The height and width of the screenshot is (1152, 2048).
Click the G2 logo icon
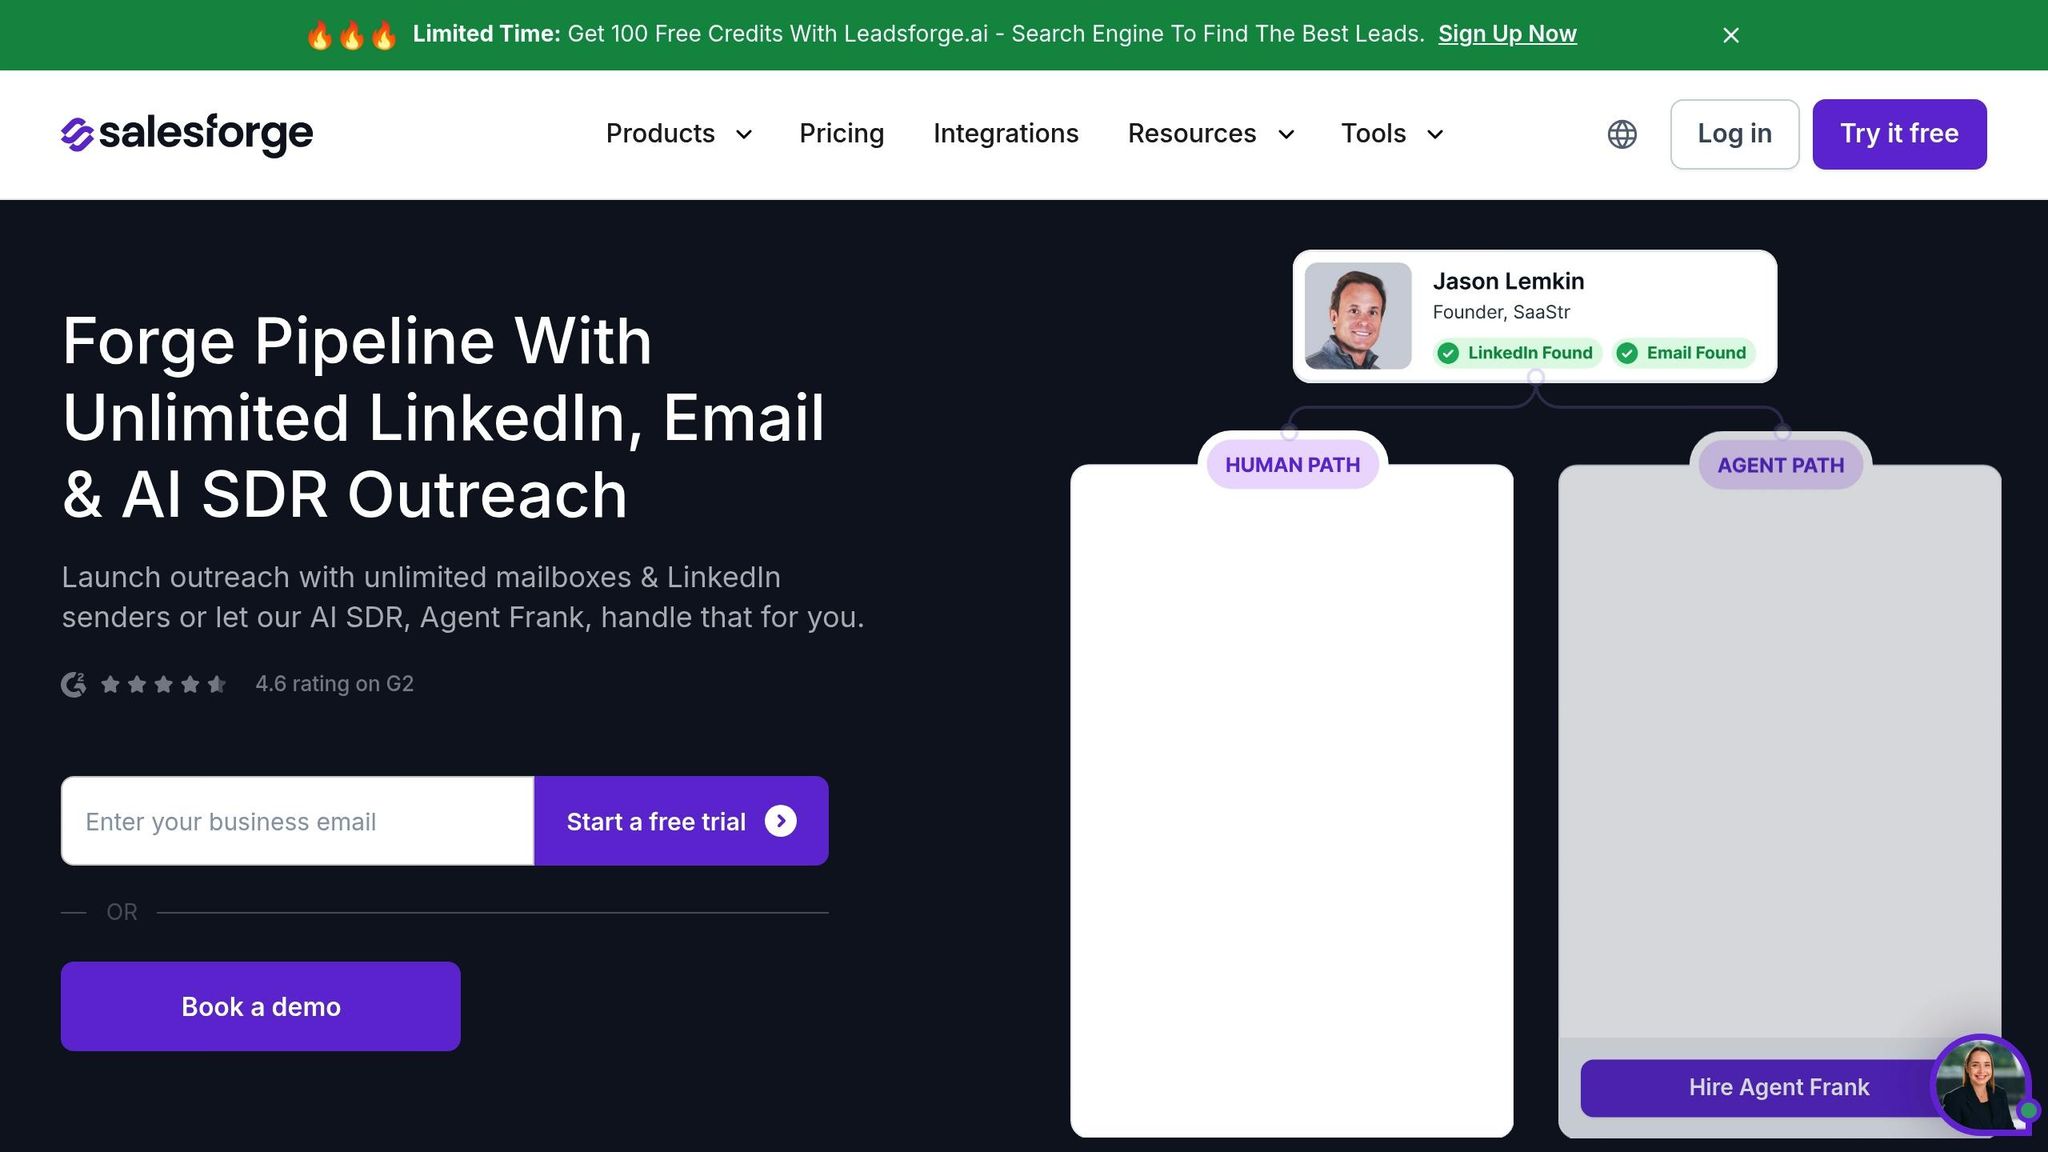pos(74,685)
